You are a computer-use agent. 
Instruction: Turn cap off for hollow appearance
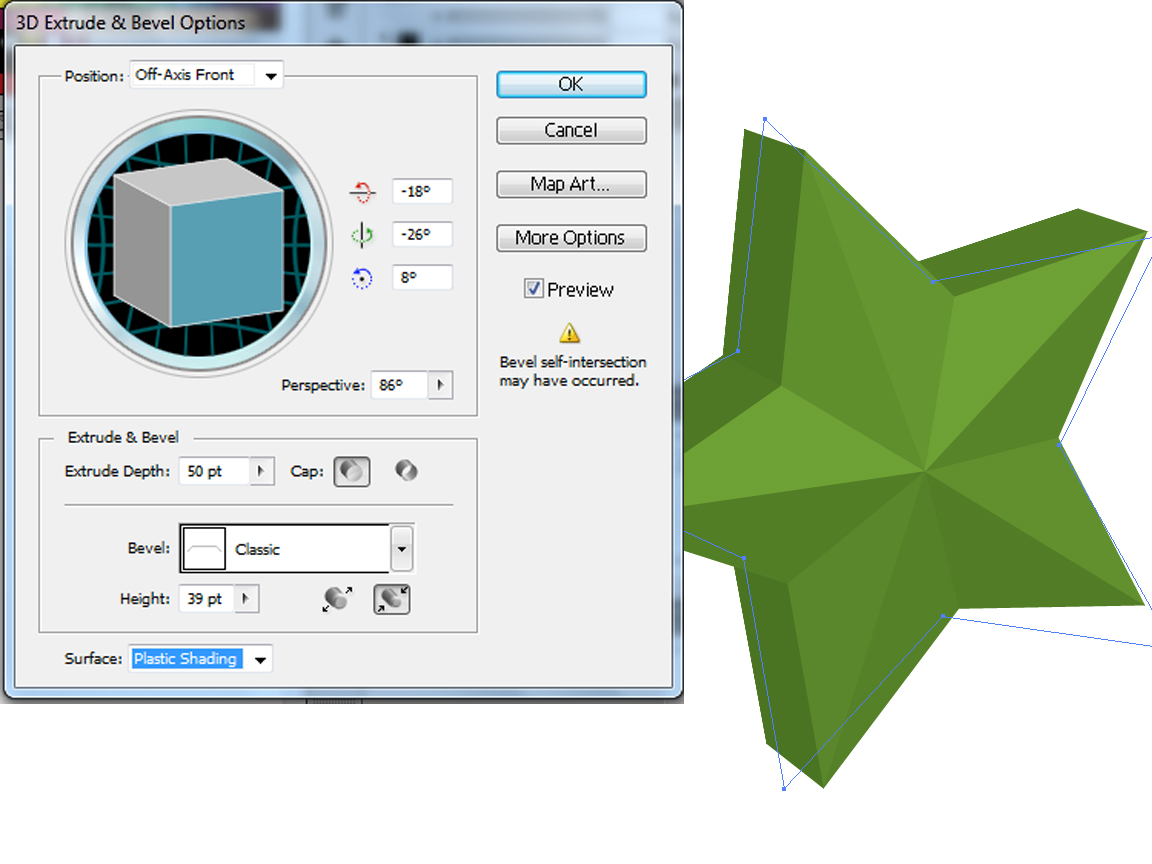[405, 470]
